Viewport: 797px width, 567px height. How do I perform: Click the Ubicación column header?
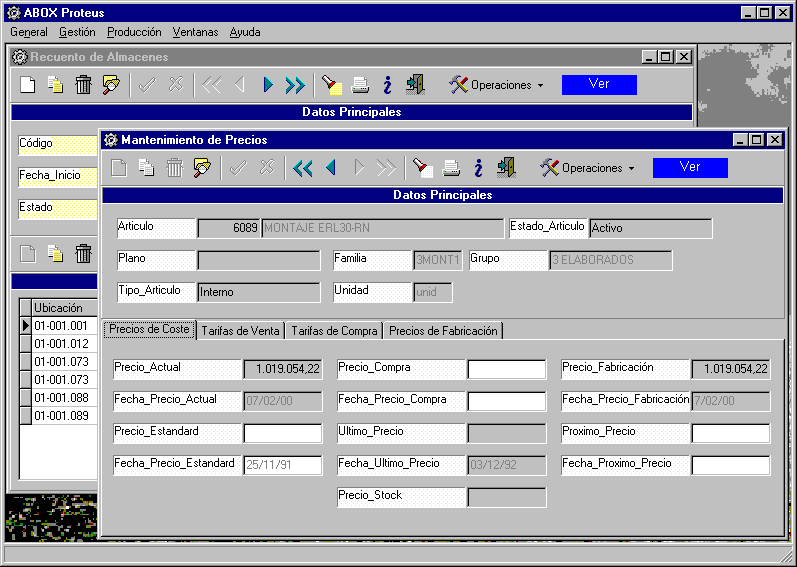coord(65,308)
